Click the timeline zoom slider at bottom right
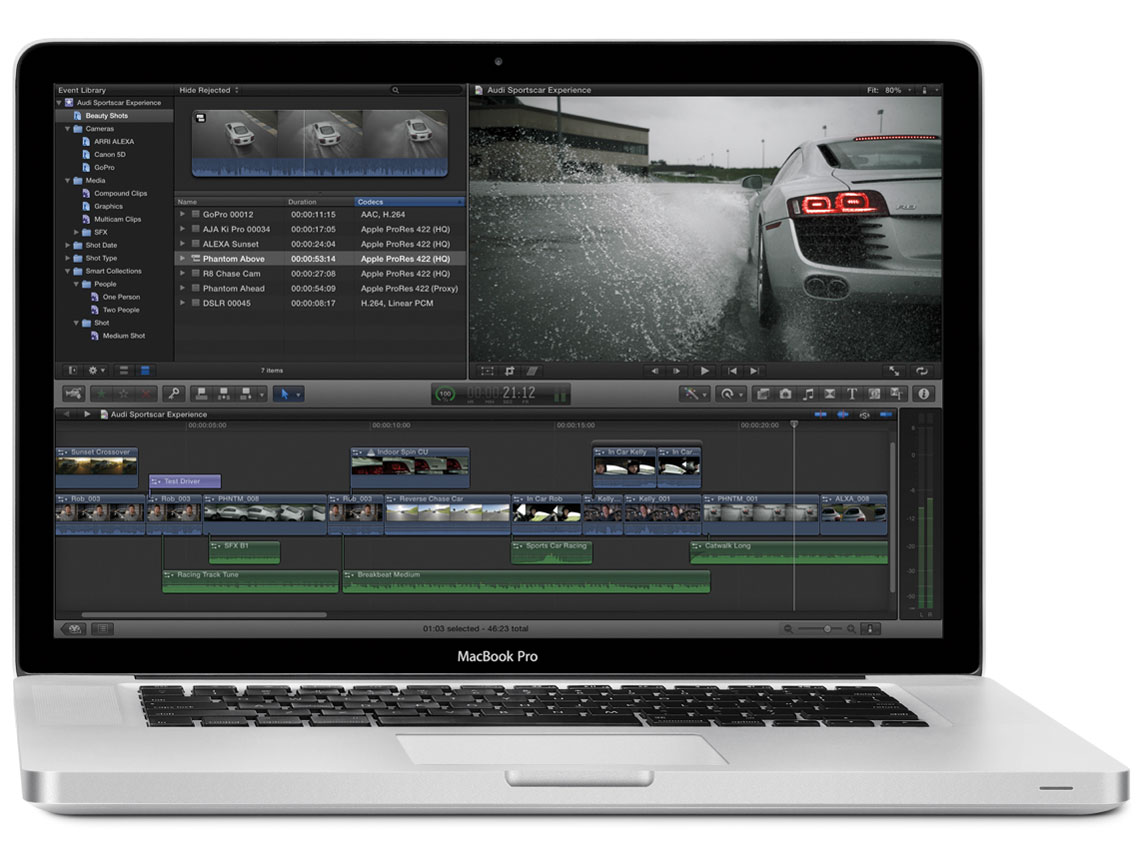The image size is (1136, 852). (827, 628)
